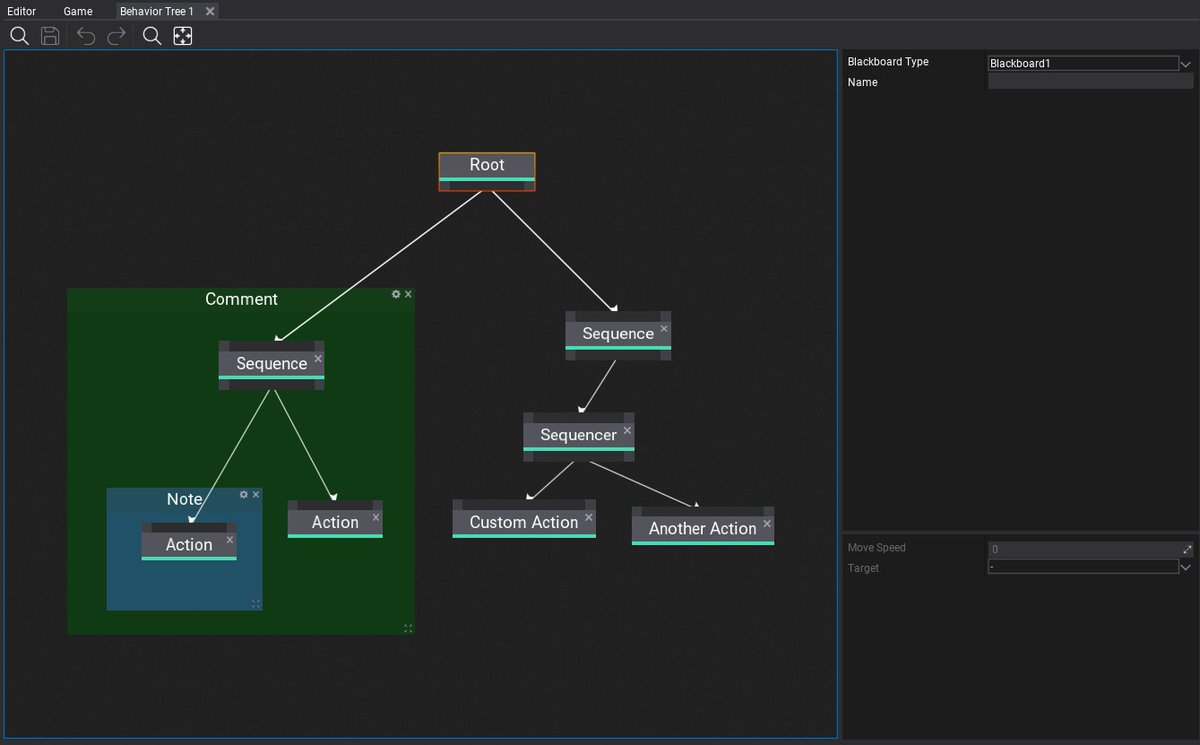Switch to the Game tab
Viewport: 1200px width, 745px height.
[x=77, y=11]
